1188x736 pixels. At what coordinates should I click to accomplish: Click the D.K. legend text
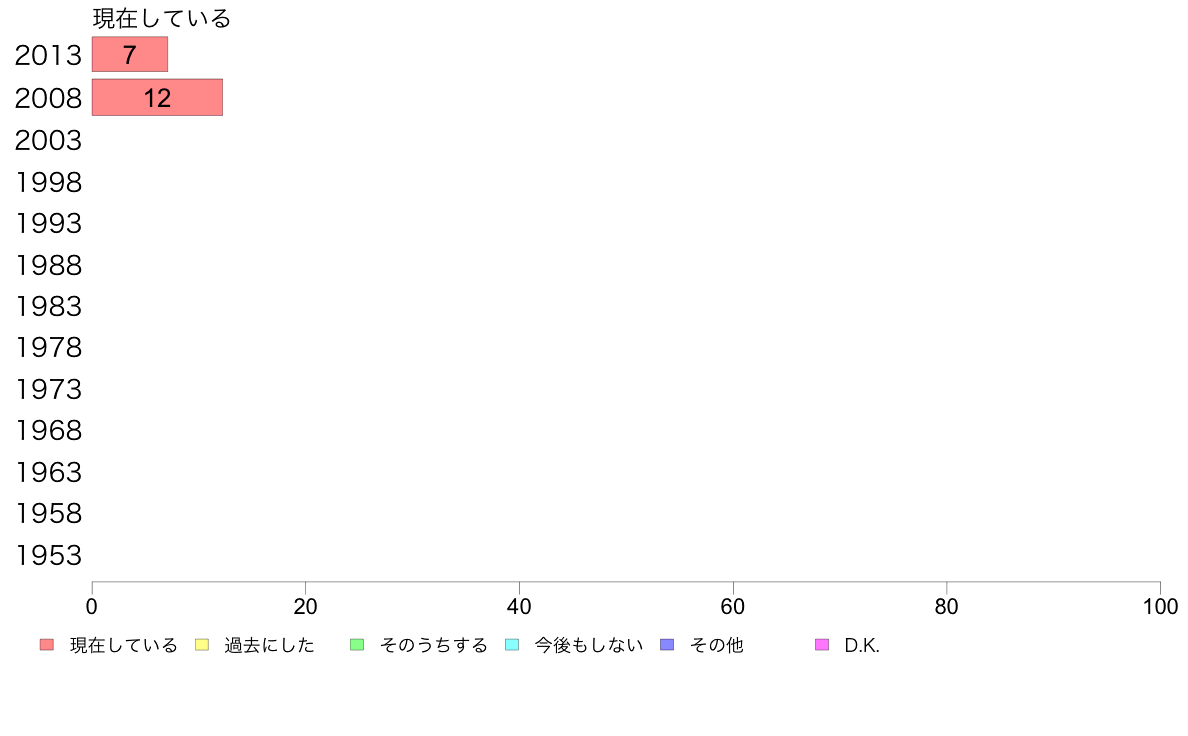pyautogui.click(x=862, y=645)
